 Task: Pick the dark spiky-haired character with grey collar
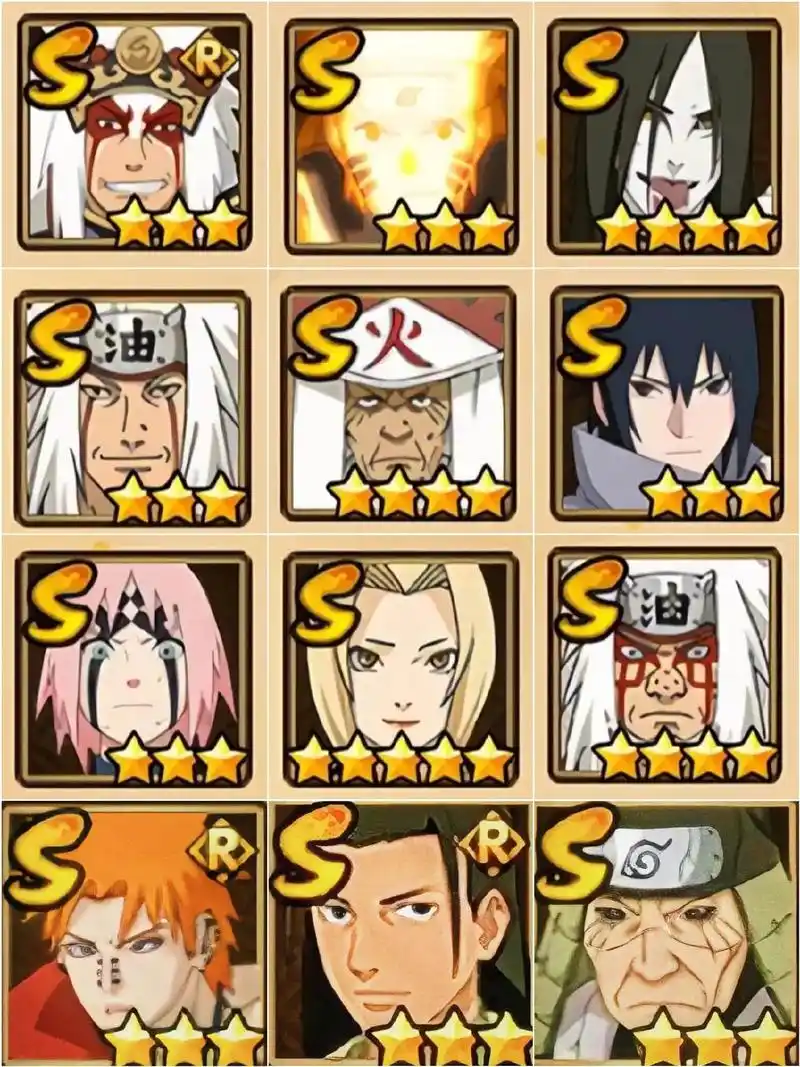(666, 406)
